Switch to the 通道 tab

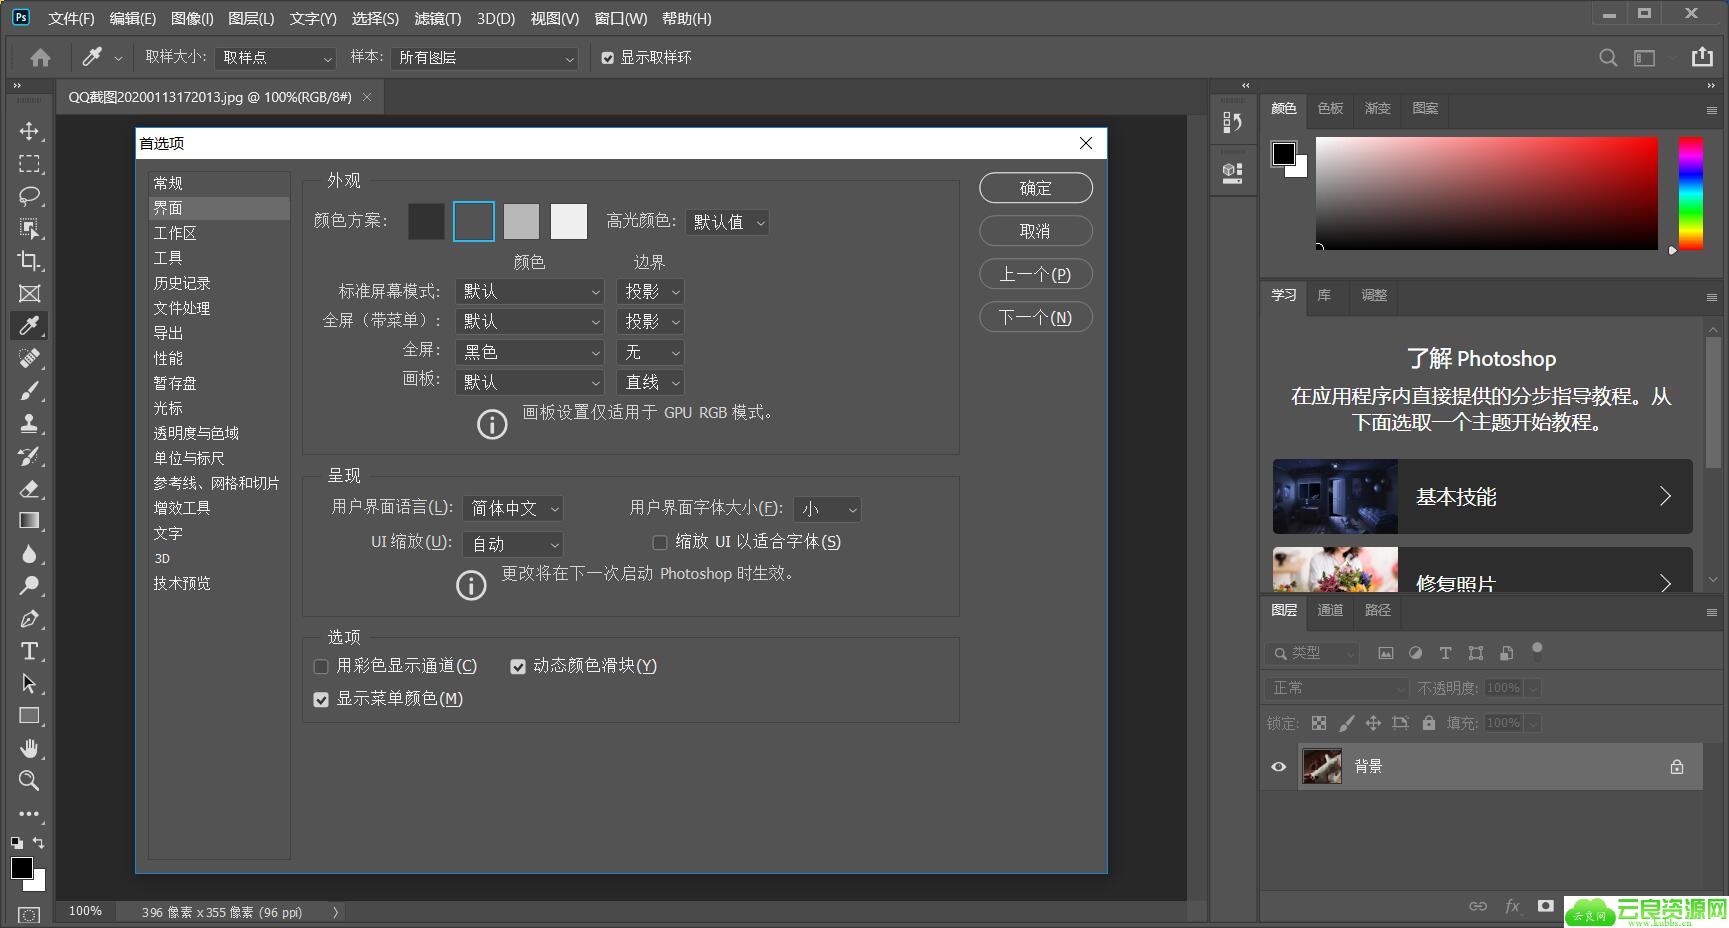point(1330,610)
